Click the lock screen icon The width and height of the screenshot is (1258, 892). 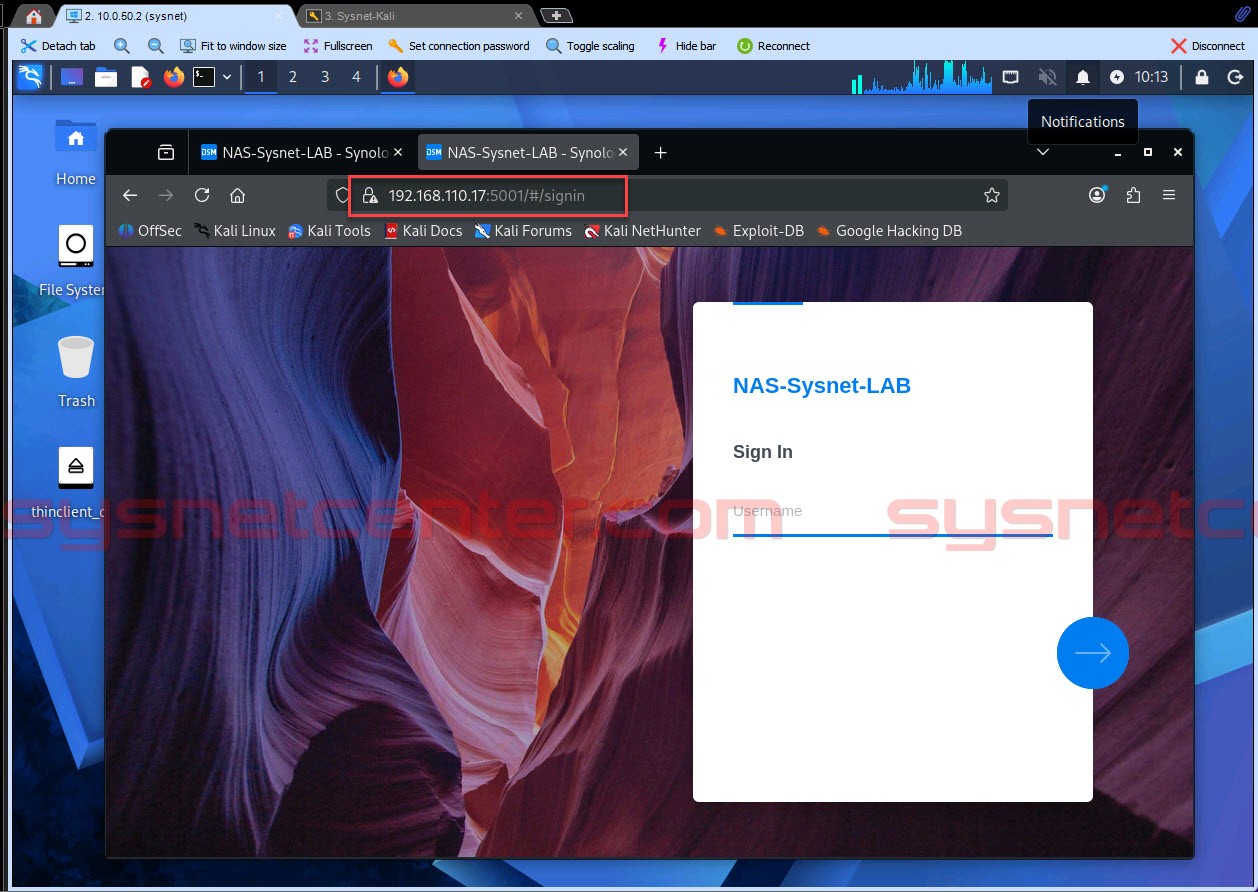tap(1202, 77)
